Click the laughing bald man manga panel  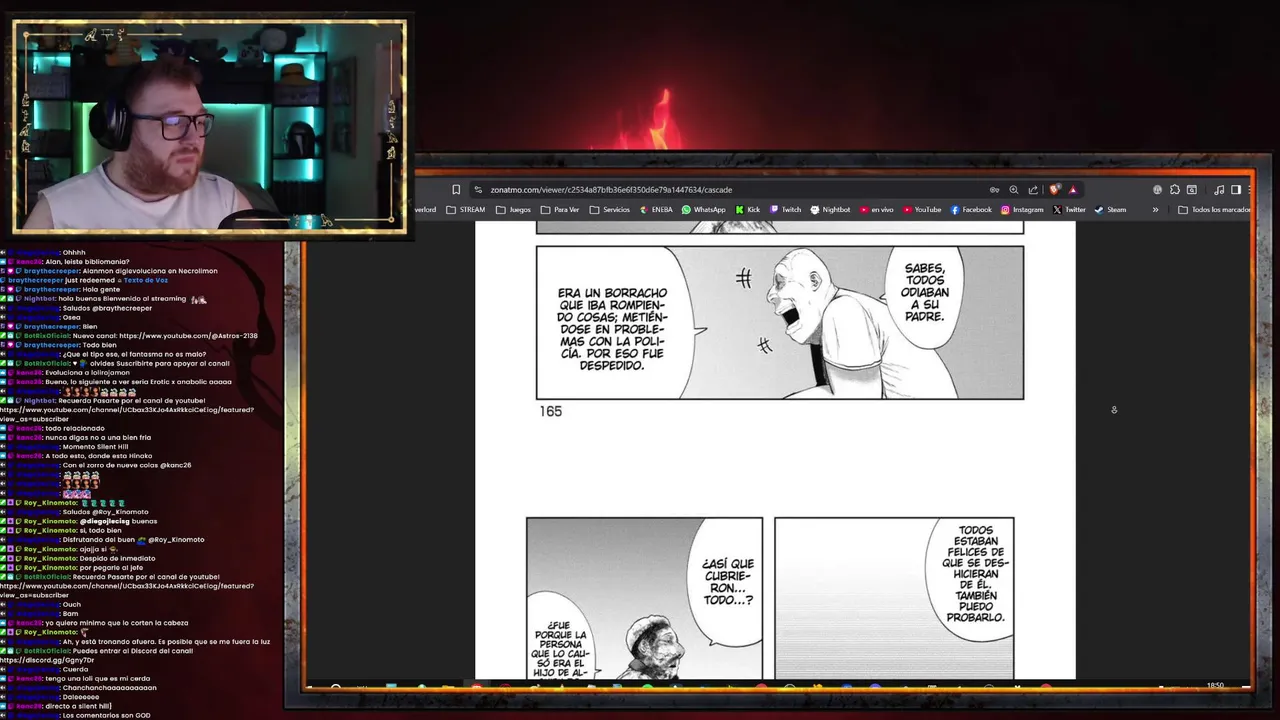(x=780, y=322)
